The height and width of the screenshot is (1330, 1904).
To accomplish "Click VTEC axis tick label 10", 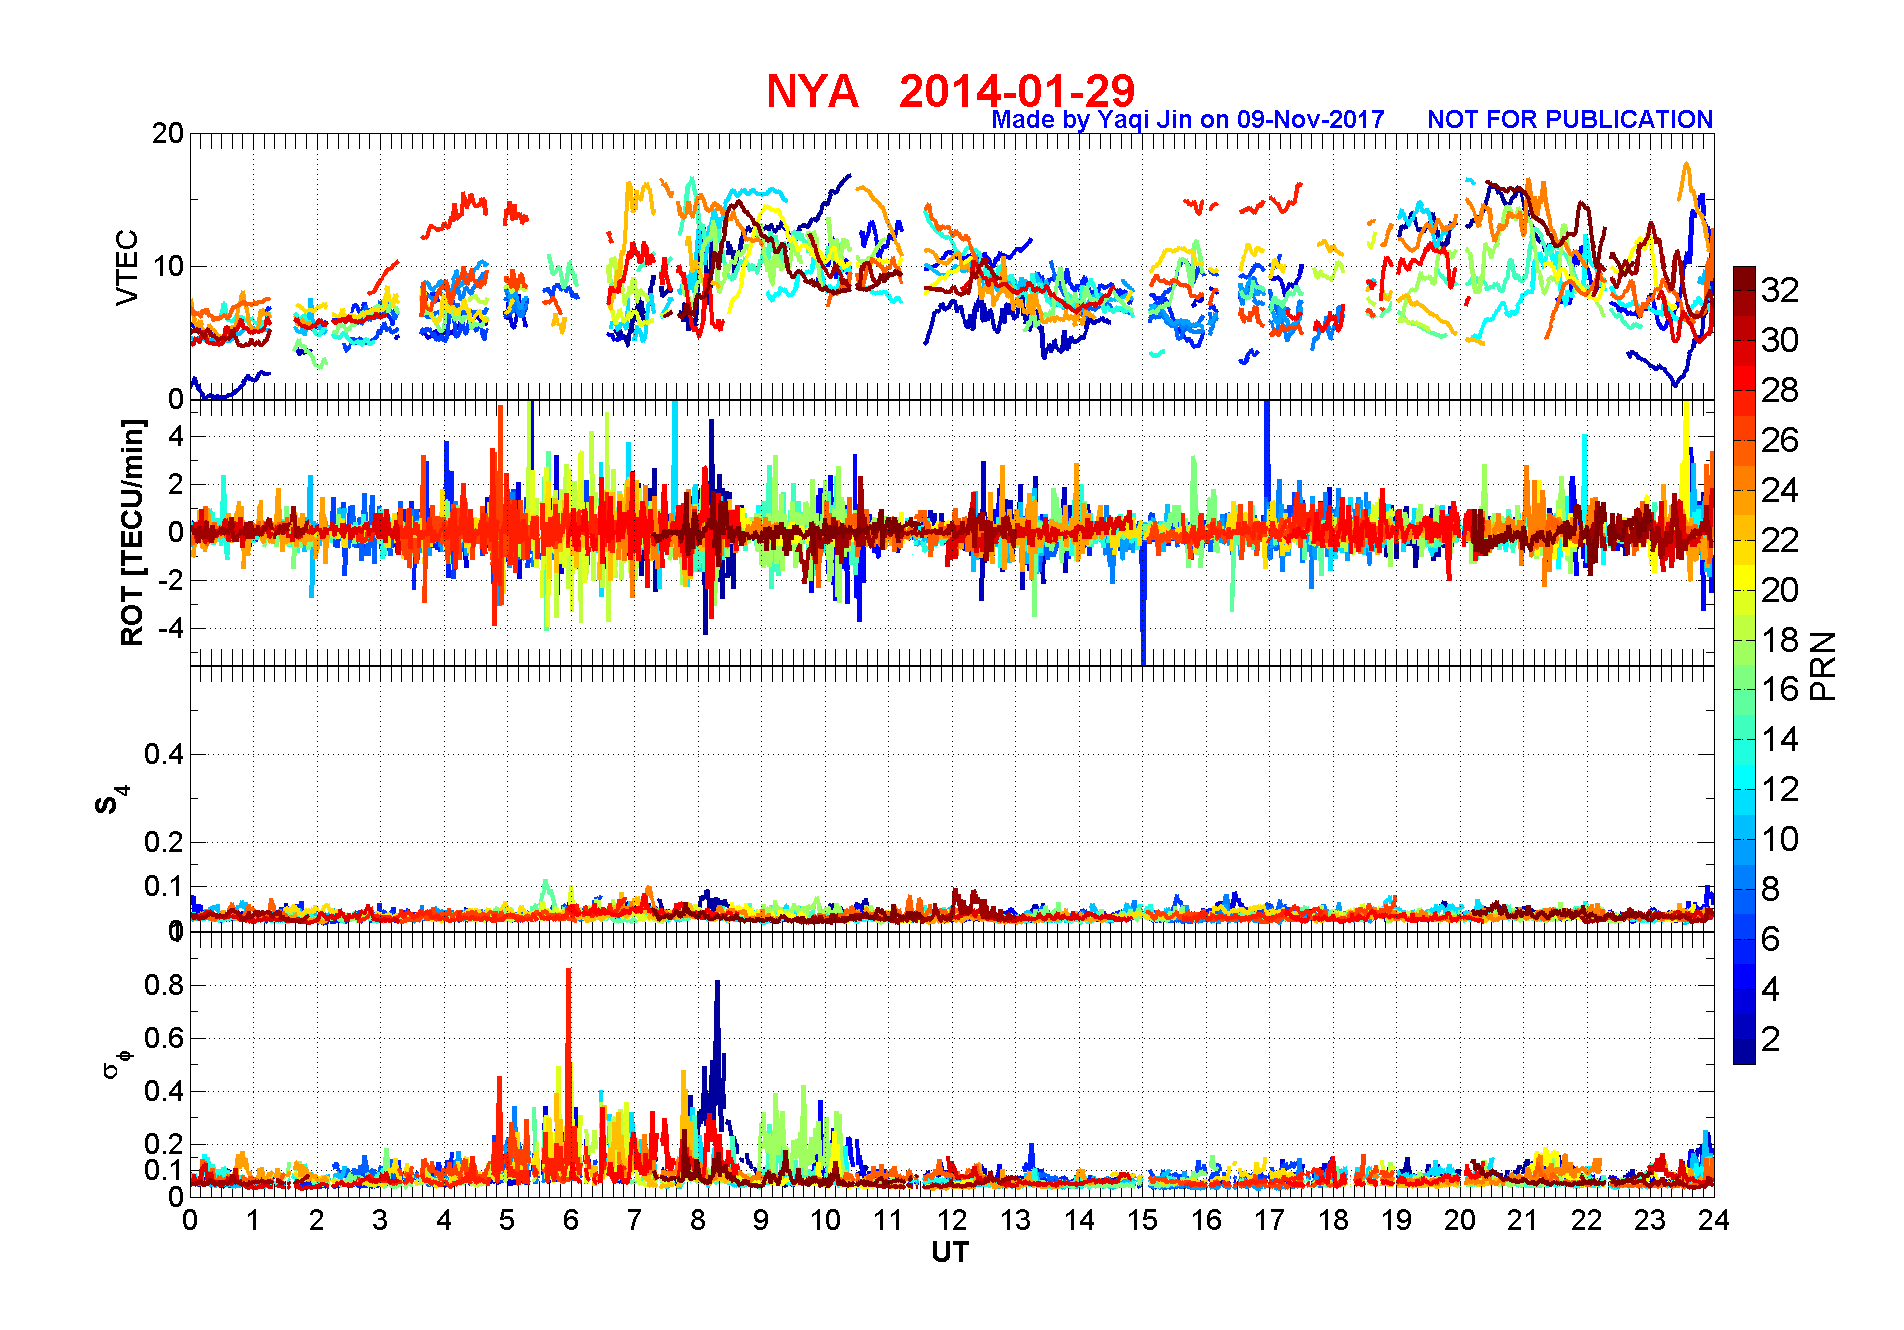I will (x=168, y=266).
